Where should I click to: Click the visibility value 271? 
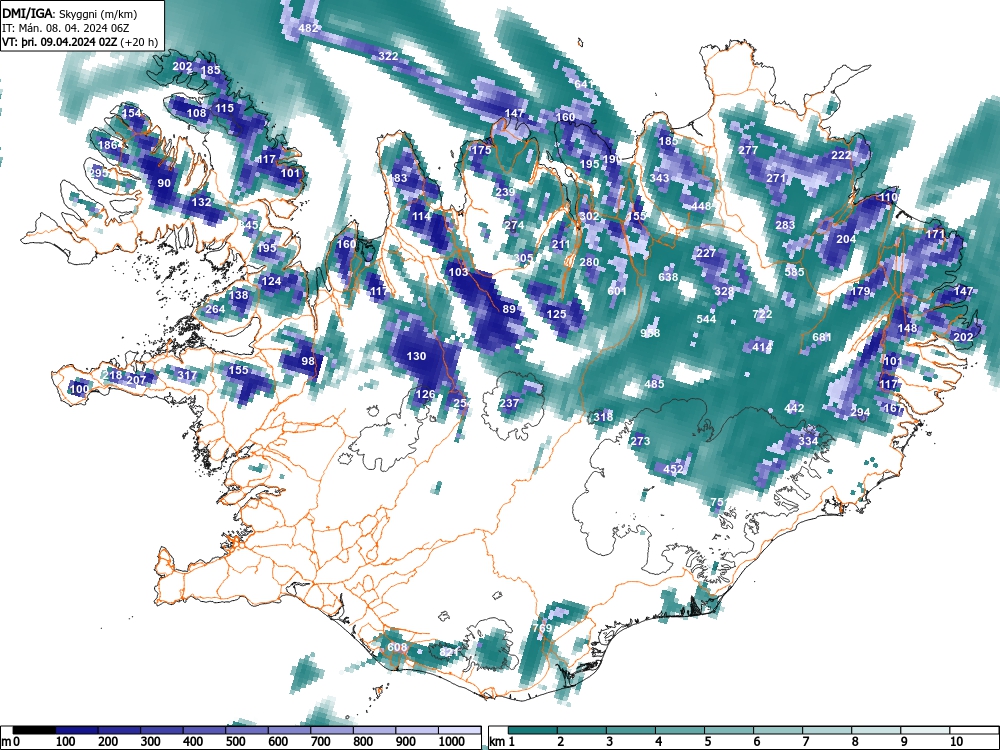[776, 178]
